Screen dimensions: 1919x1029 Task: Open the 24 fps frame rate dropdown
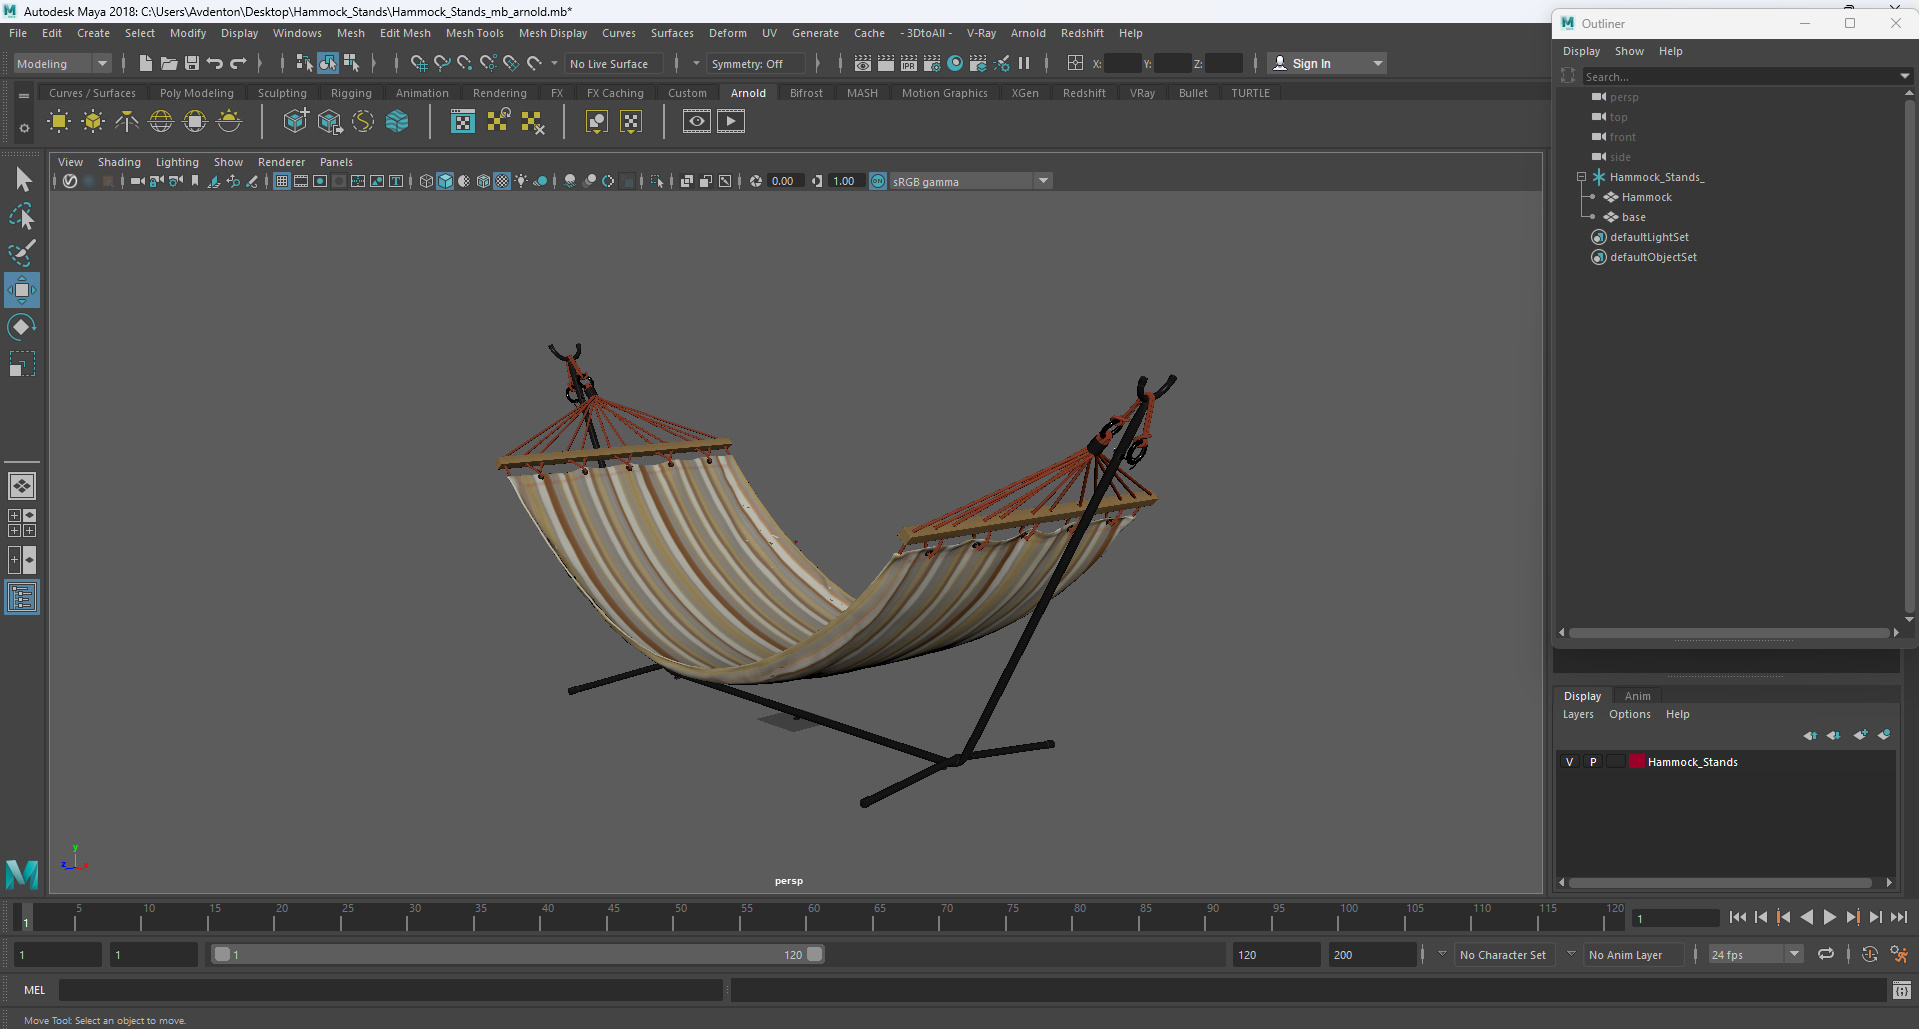coord(1755,954)
